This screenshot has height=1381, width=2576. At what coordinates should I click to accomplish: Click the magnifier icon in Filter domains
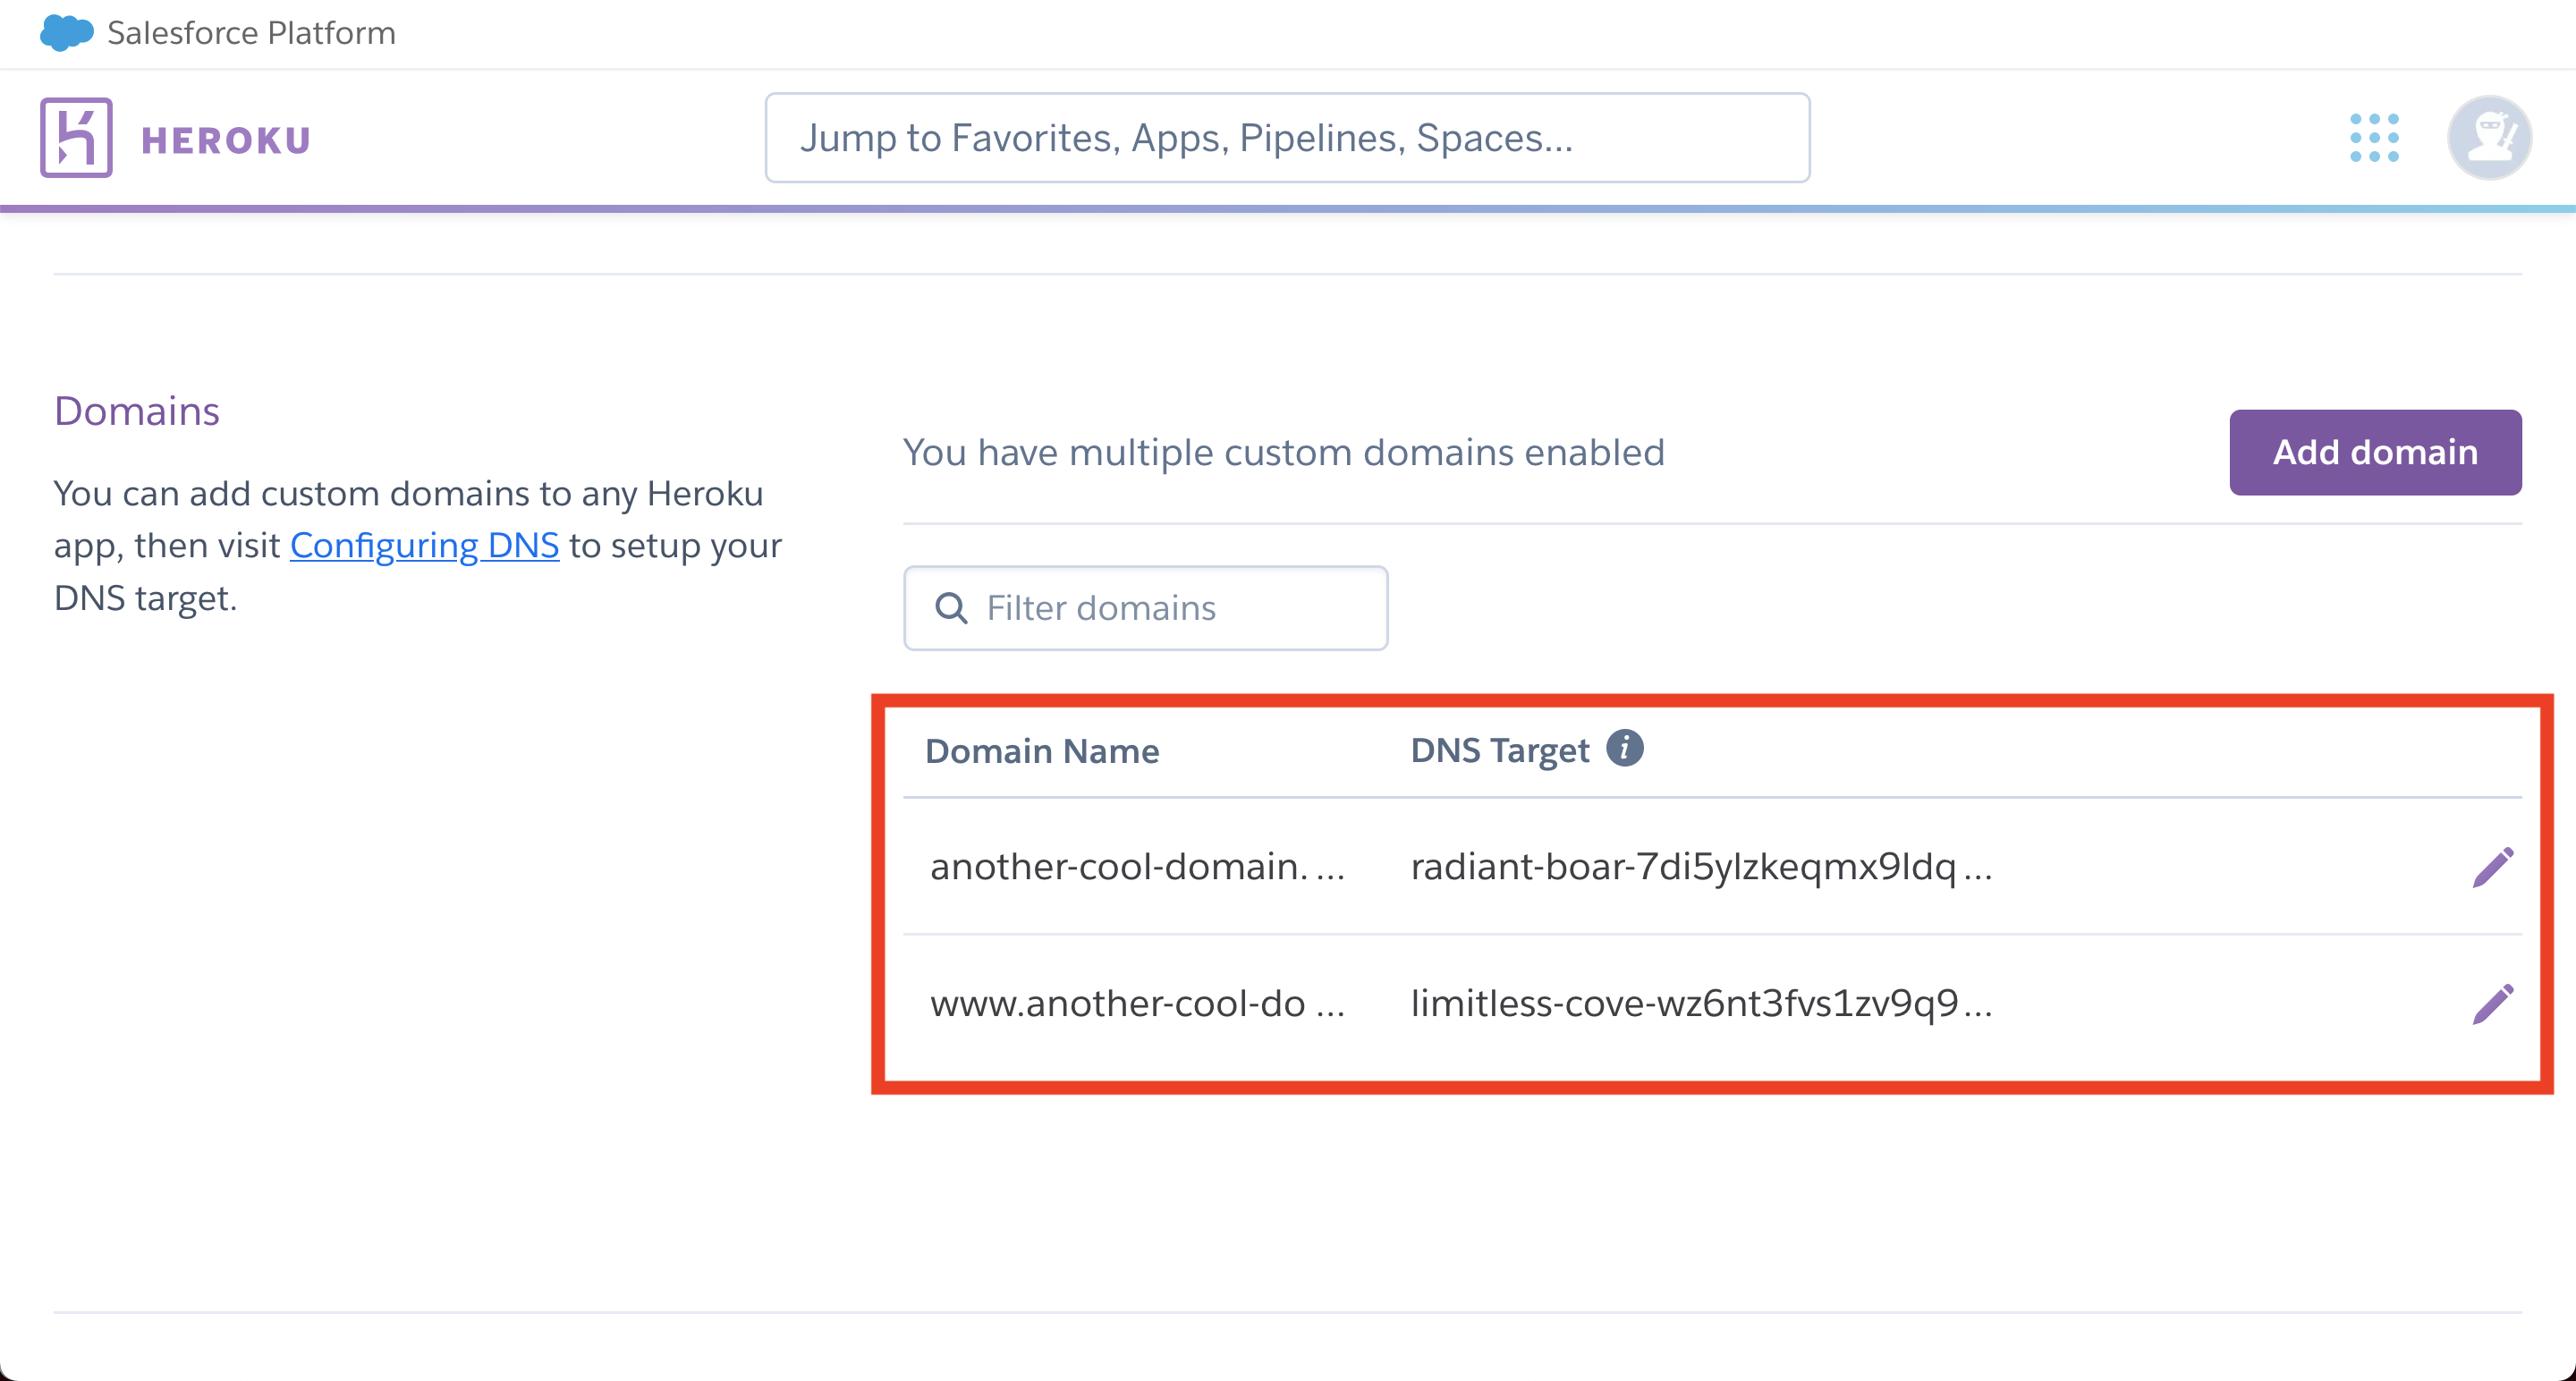951,608
